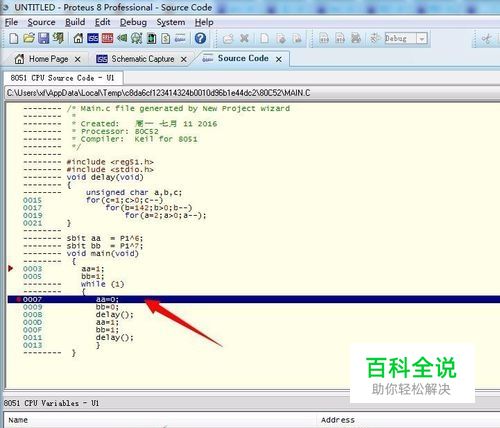The width and height of the screenshot is (500, 428).
Task: Click the 'for(b=142;b>0;b--)' line
Action: (x=149, y=208)
